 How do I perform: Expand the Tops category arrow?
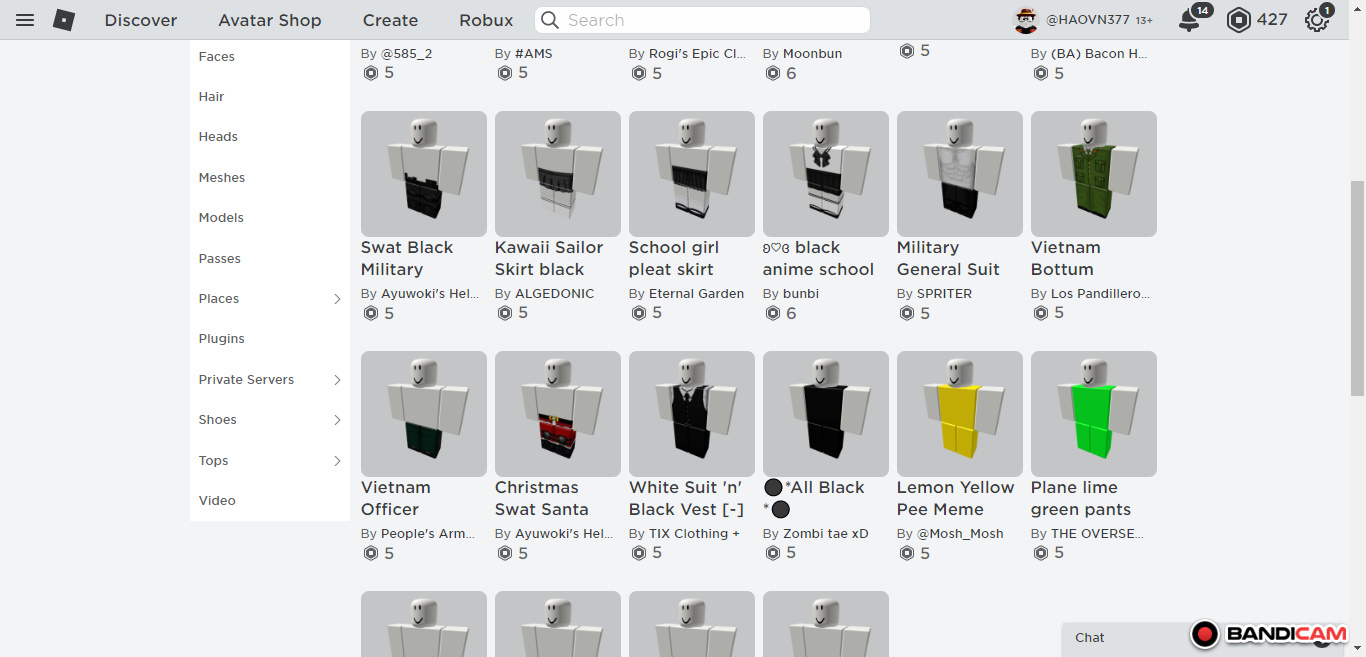337,461
